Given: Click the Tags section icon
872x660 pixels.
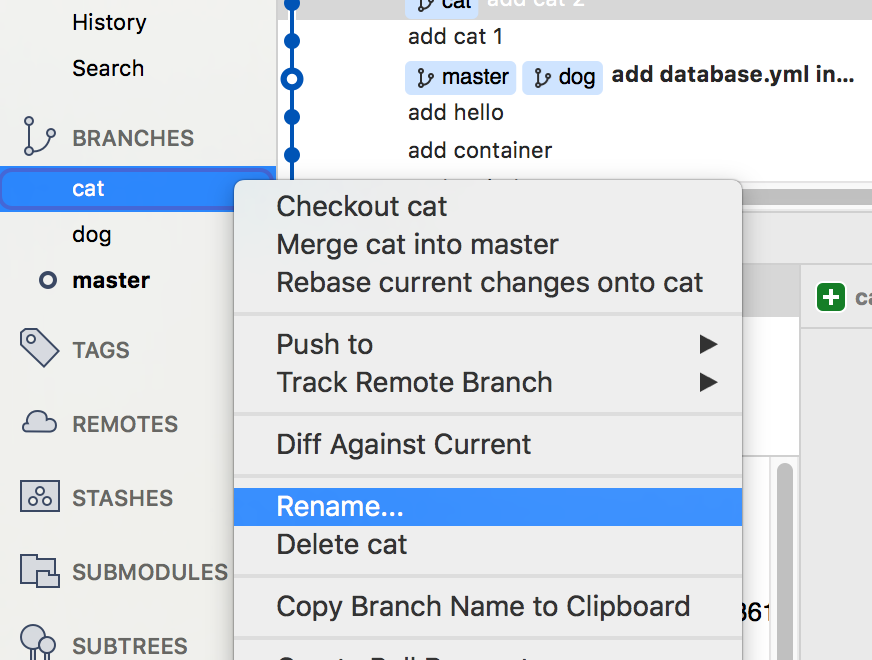Looking at the screenshot, I should pyautogui.click(x=39, y=349).
